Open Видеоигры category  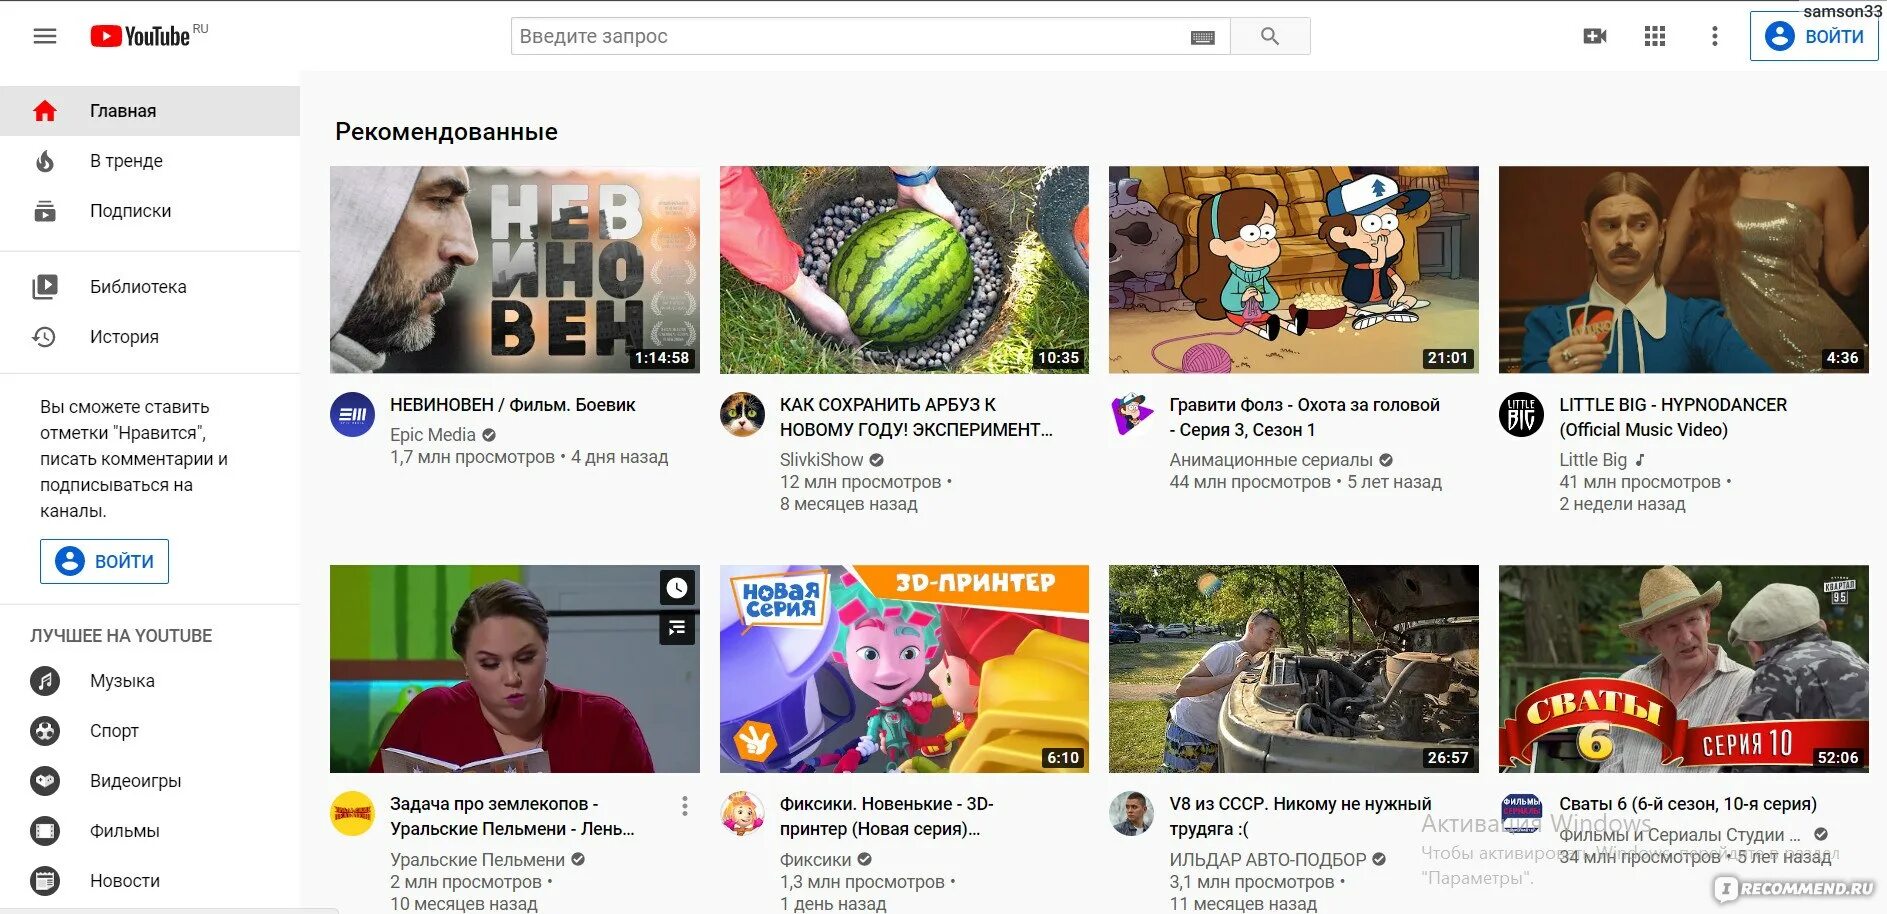pyautogui.click(x=150, y=781)
